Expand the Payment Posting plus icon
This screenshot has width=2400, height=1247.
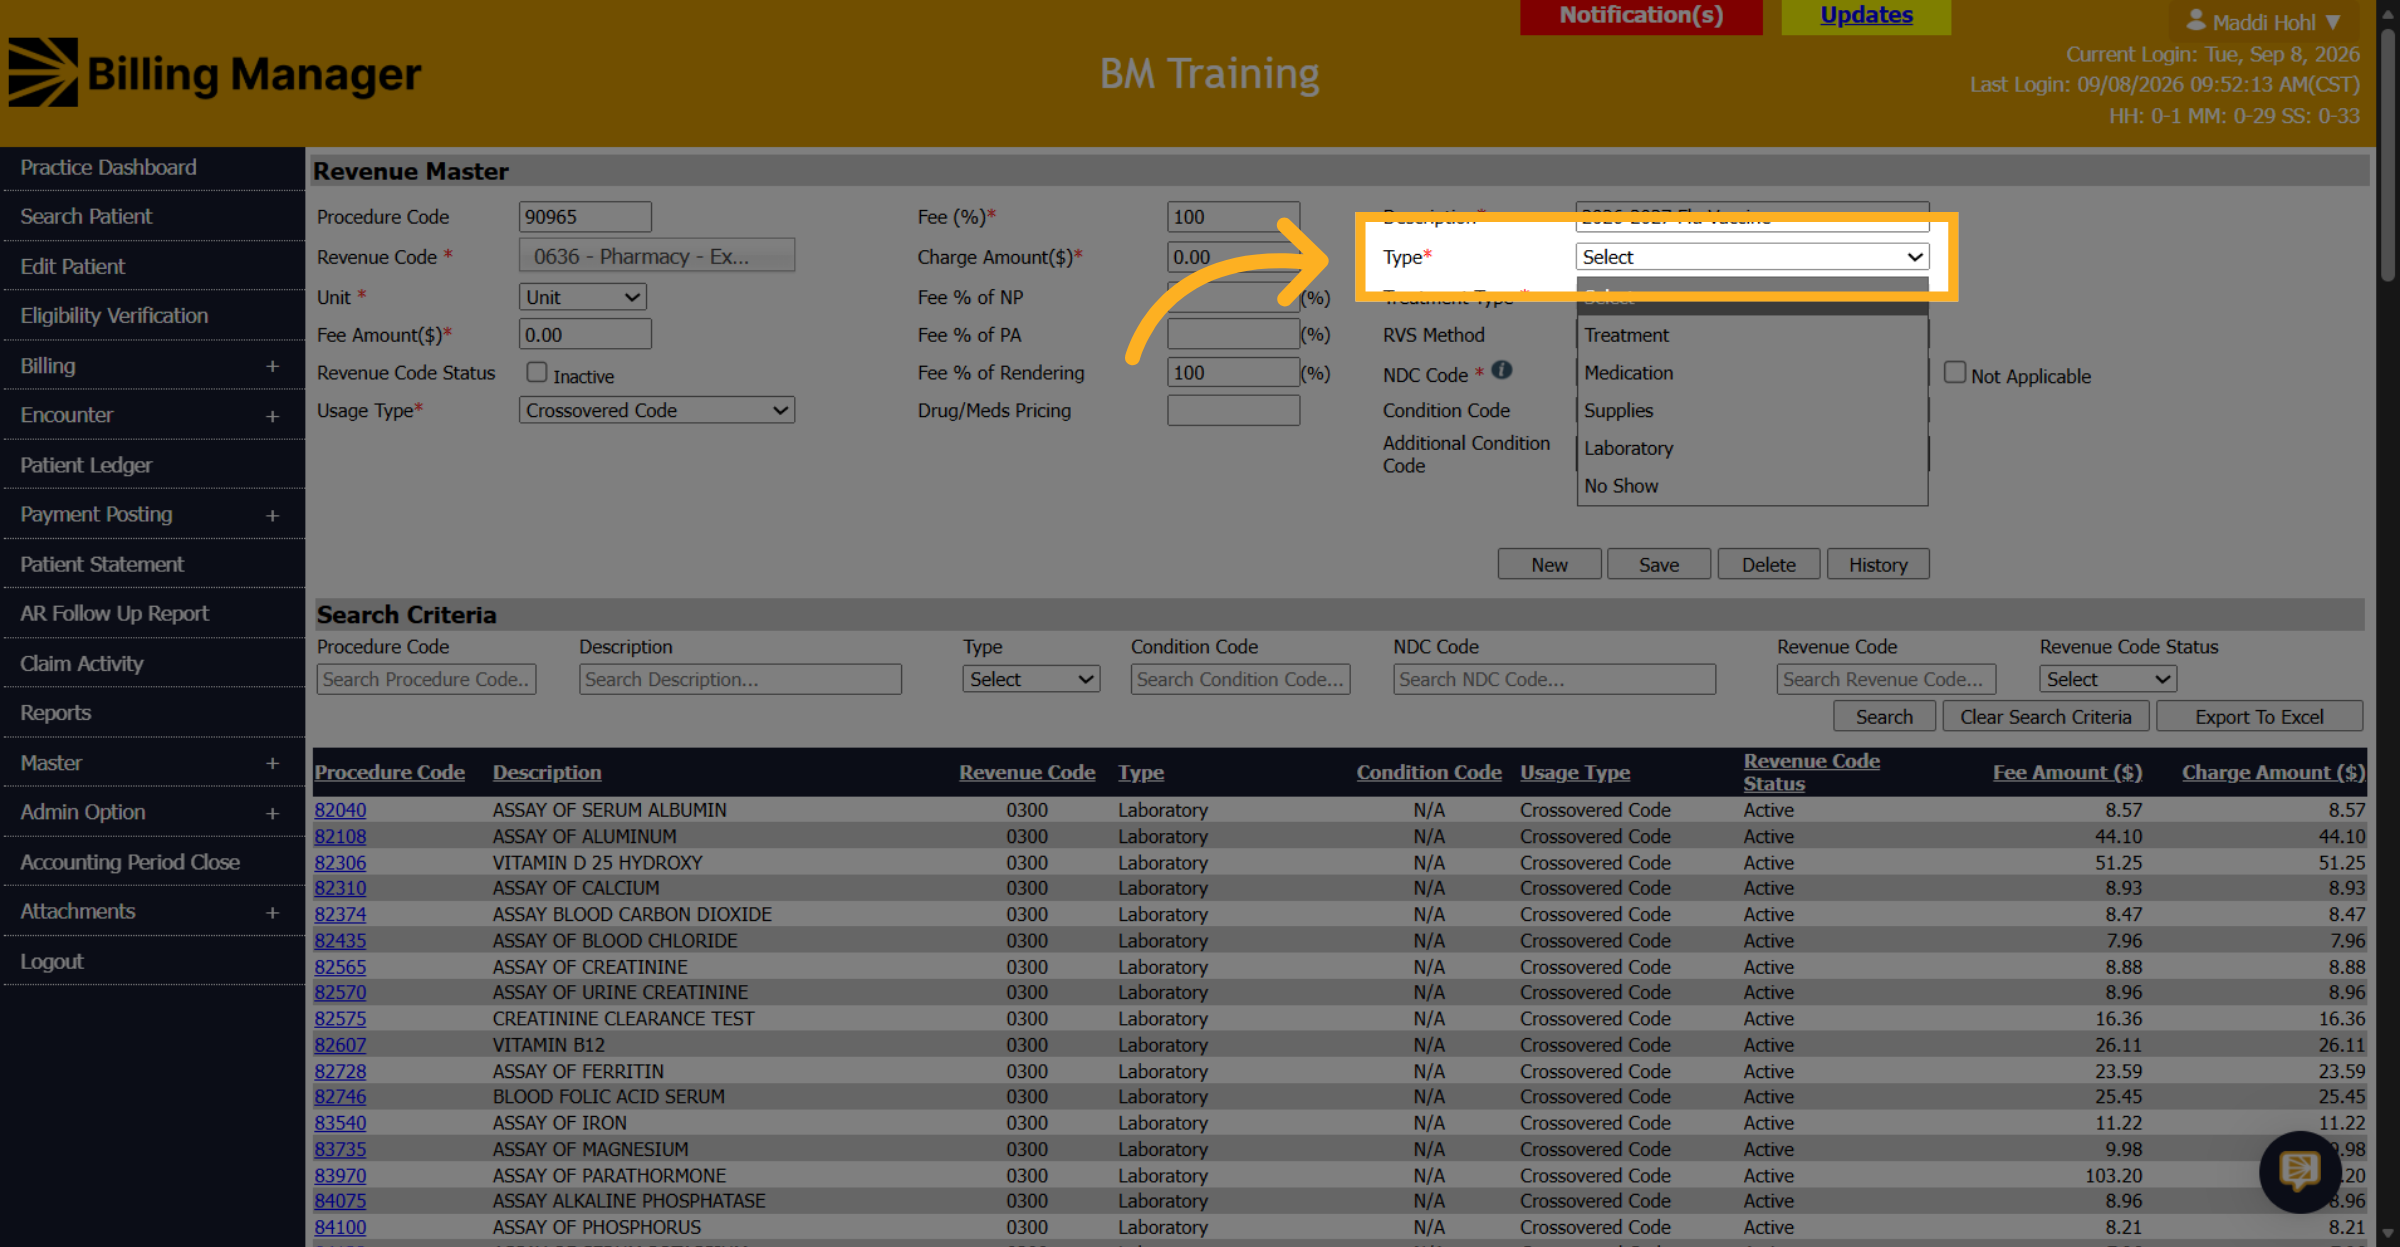[272, 516]
